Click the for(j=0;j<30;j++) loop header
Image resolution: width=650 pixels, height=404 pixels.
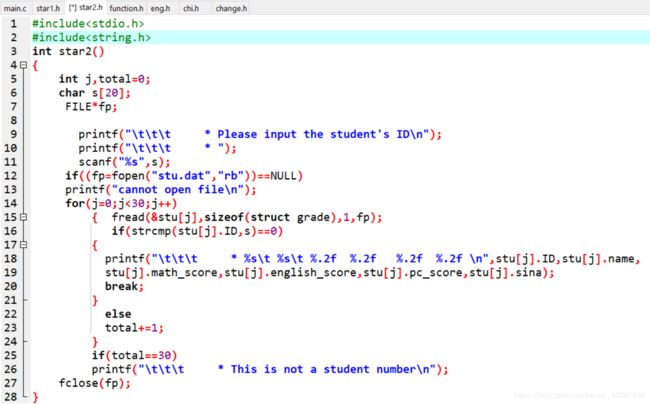tap(121, 203)
